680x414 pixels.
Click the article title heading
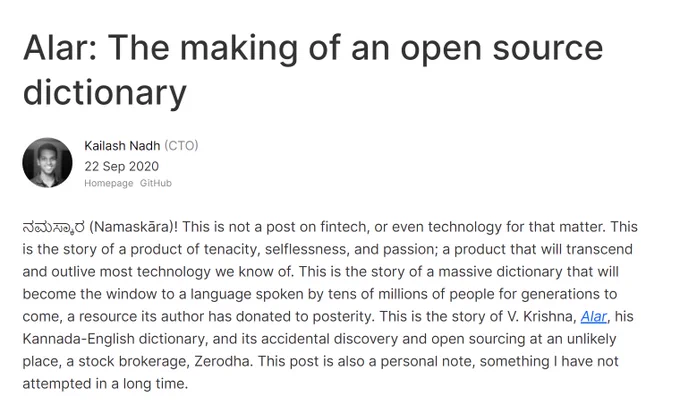[x=313, y=69]
